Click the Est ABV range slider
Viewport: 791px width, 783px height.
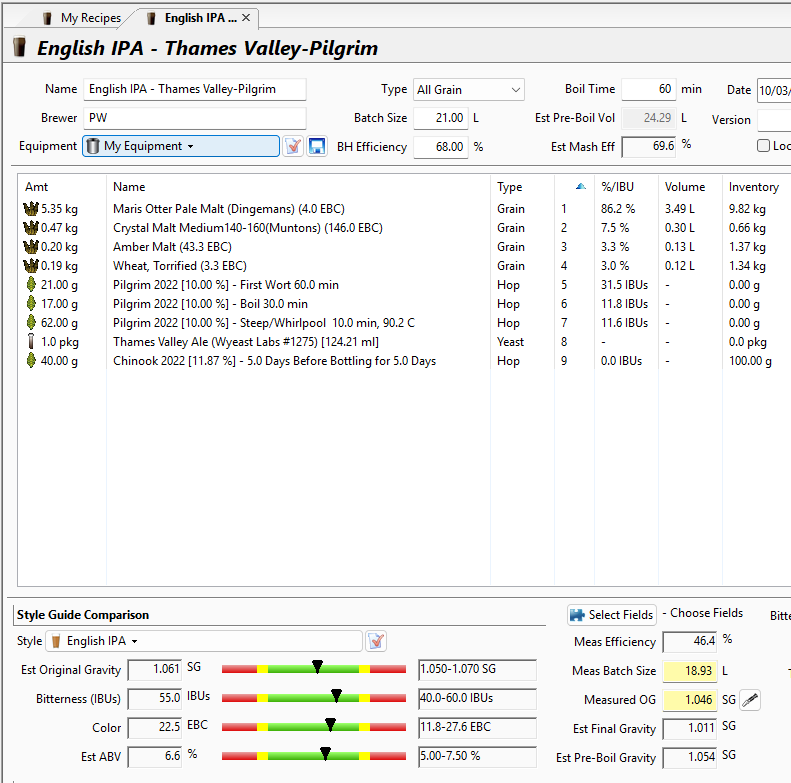coord(314,756)
